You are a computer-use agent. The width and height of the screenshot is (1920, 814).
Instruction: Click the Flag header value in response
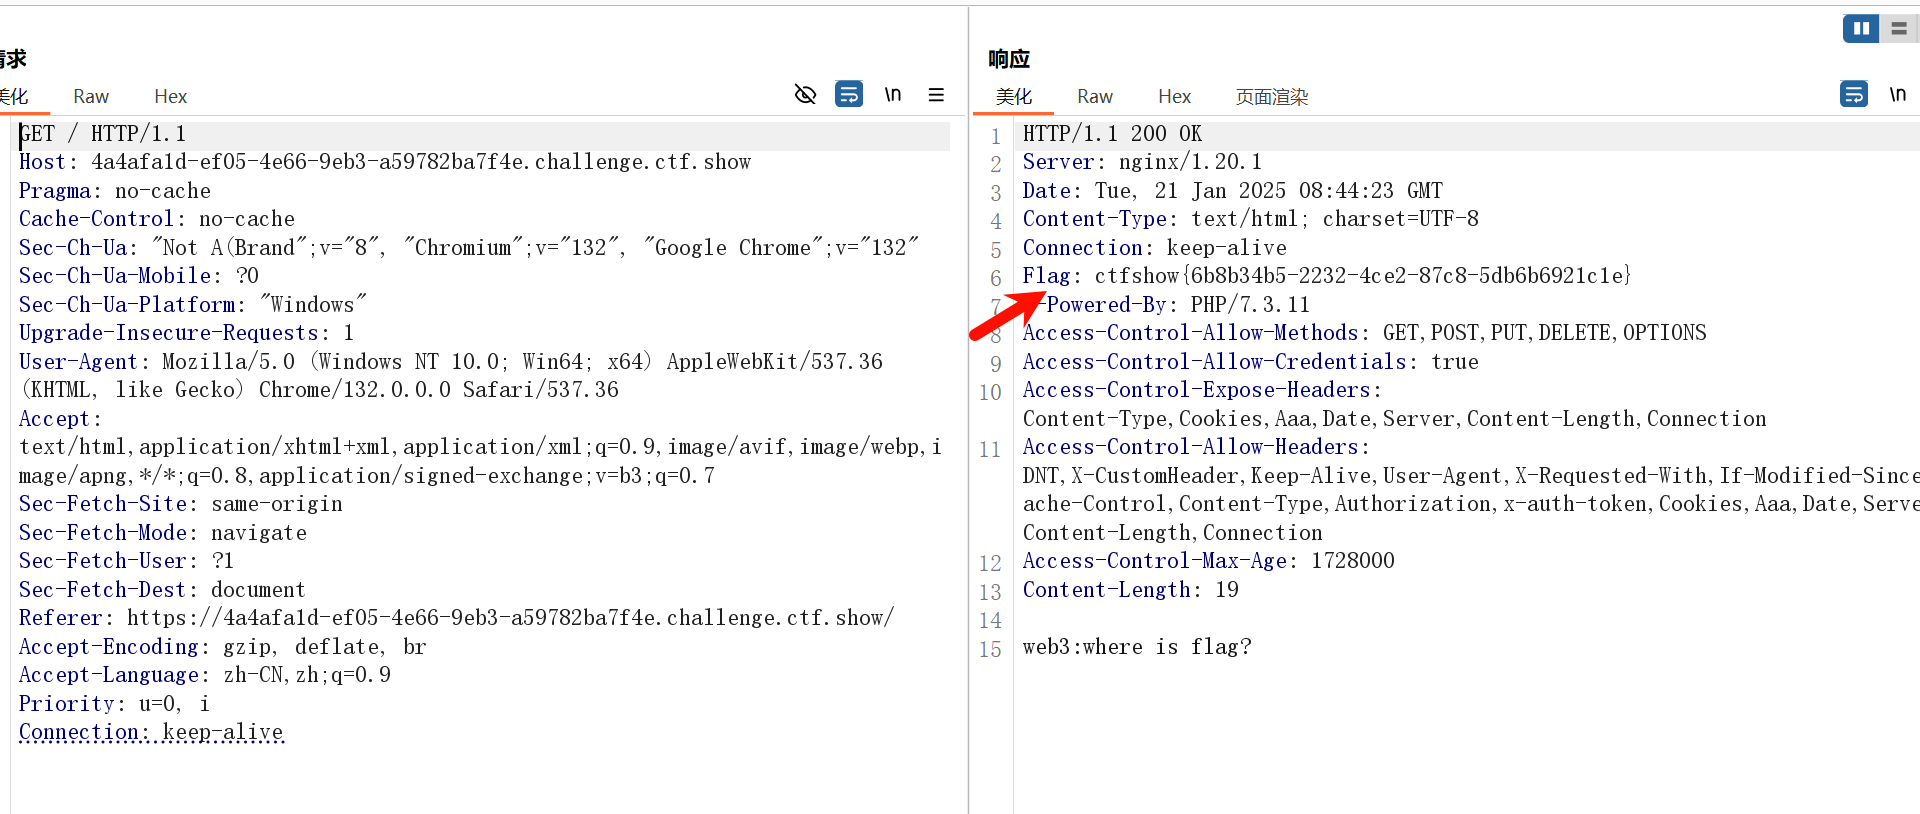1362,276
